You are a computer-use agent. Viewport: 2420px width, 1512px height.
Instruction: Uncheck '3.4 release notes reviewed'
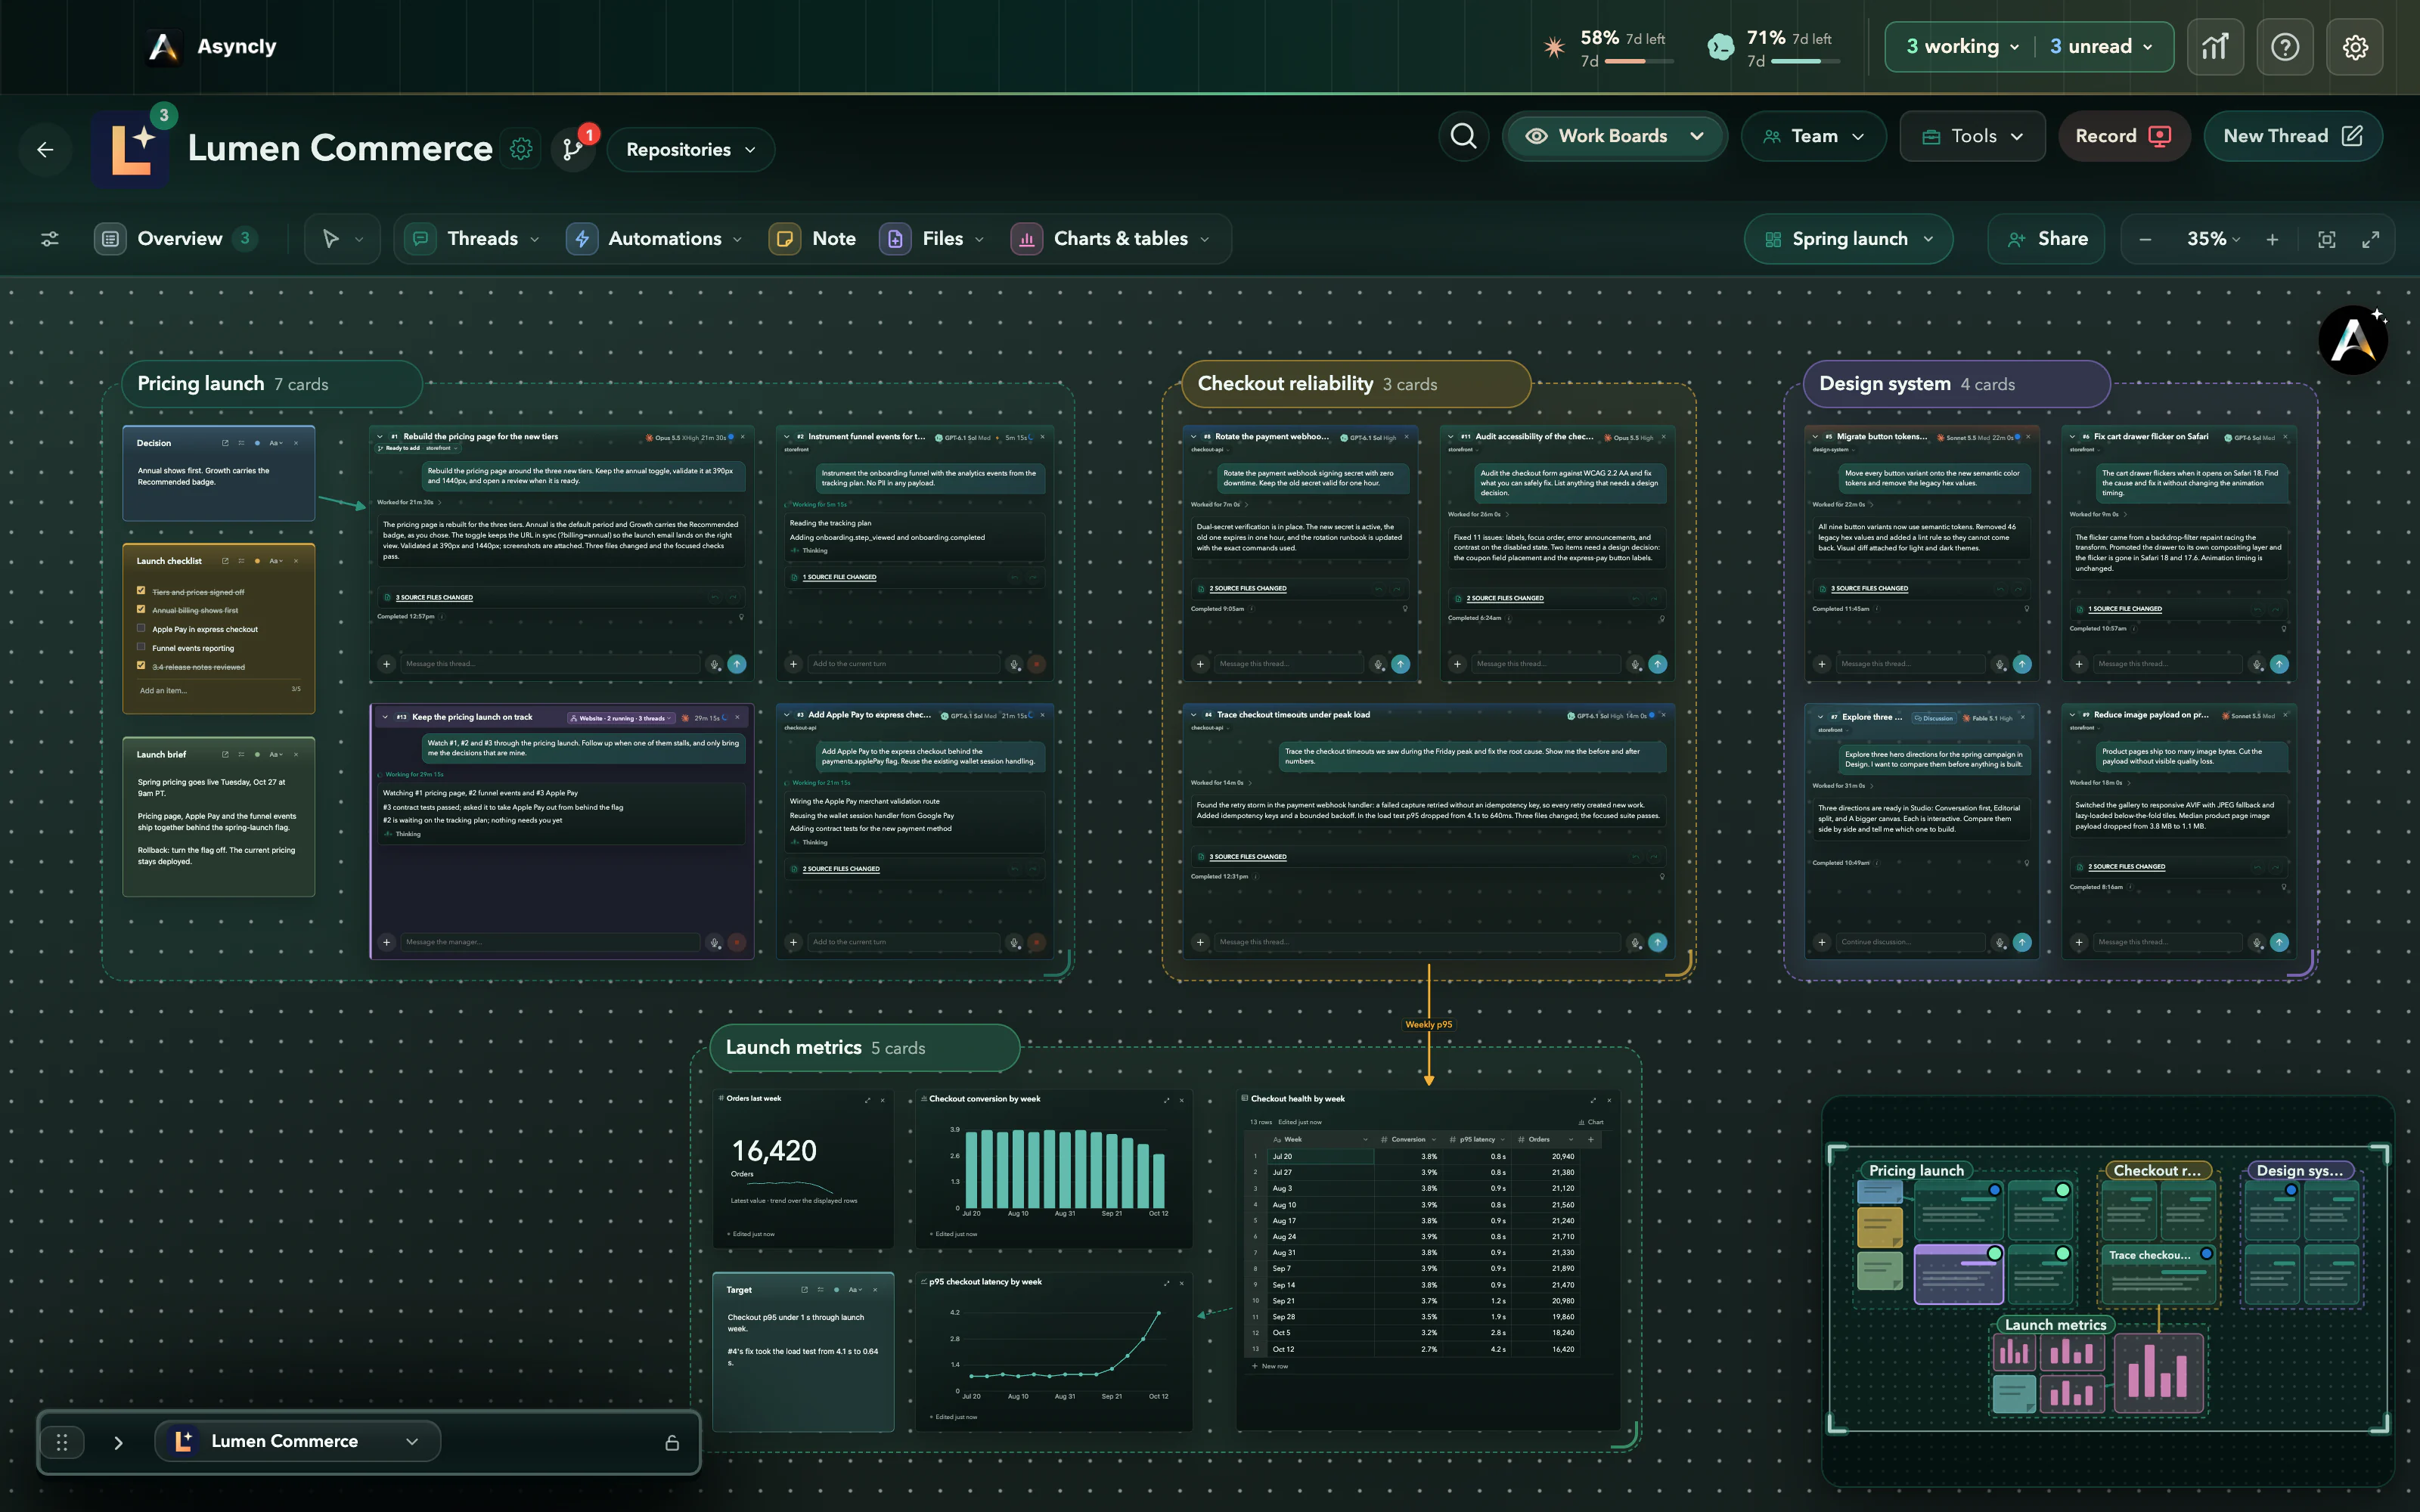[141, 666]
